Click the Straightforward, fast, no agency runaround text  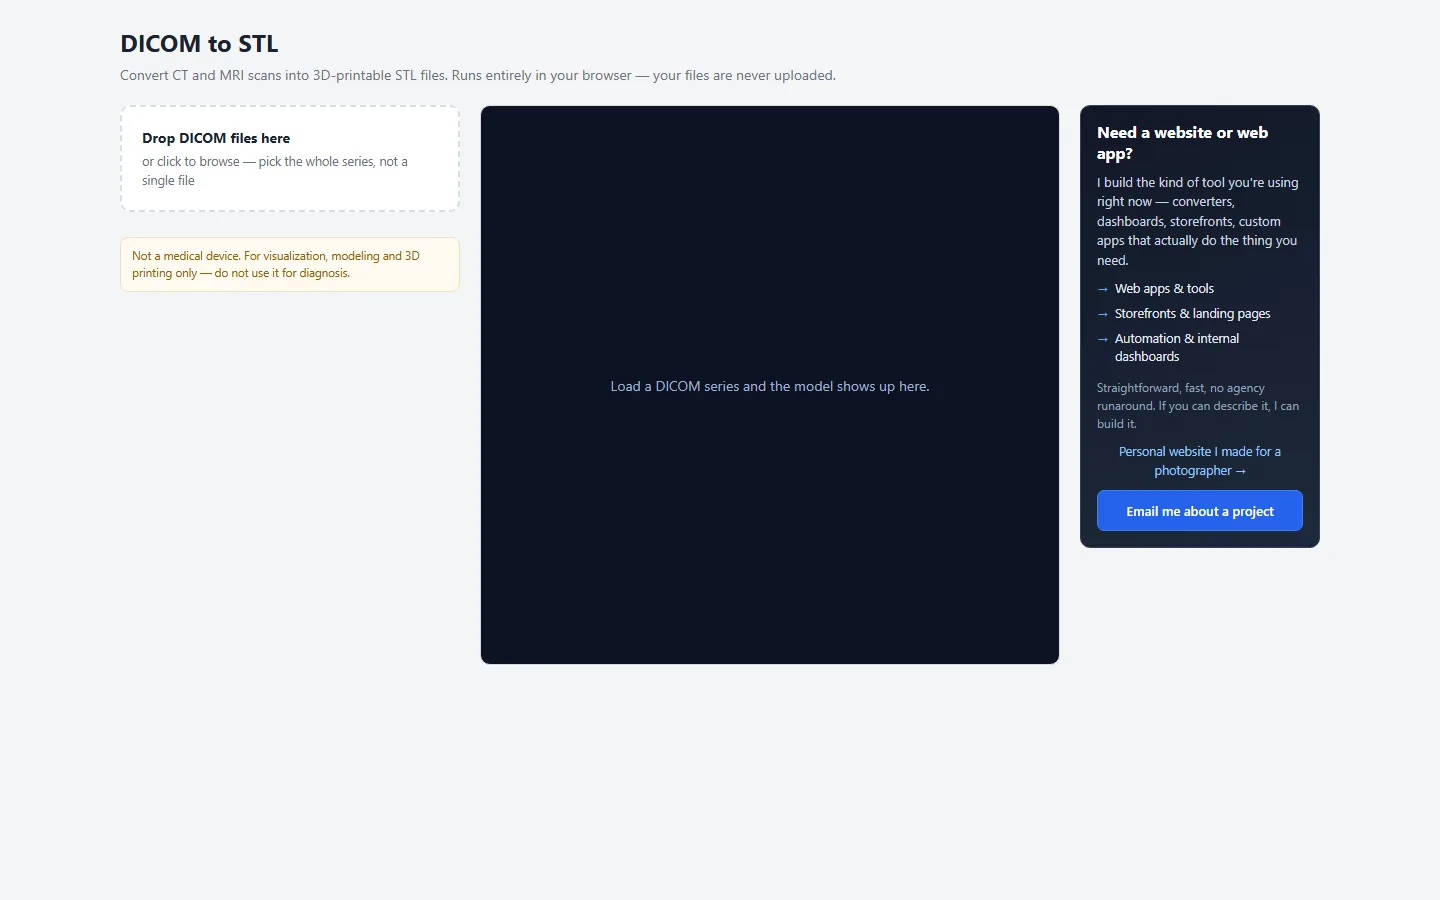click(1198, 406)
